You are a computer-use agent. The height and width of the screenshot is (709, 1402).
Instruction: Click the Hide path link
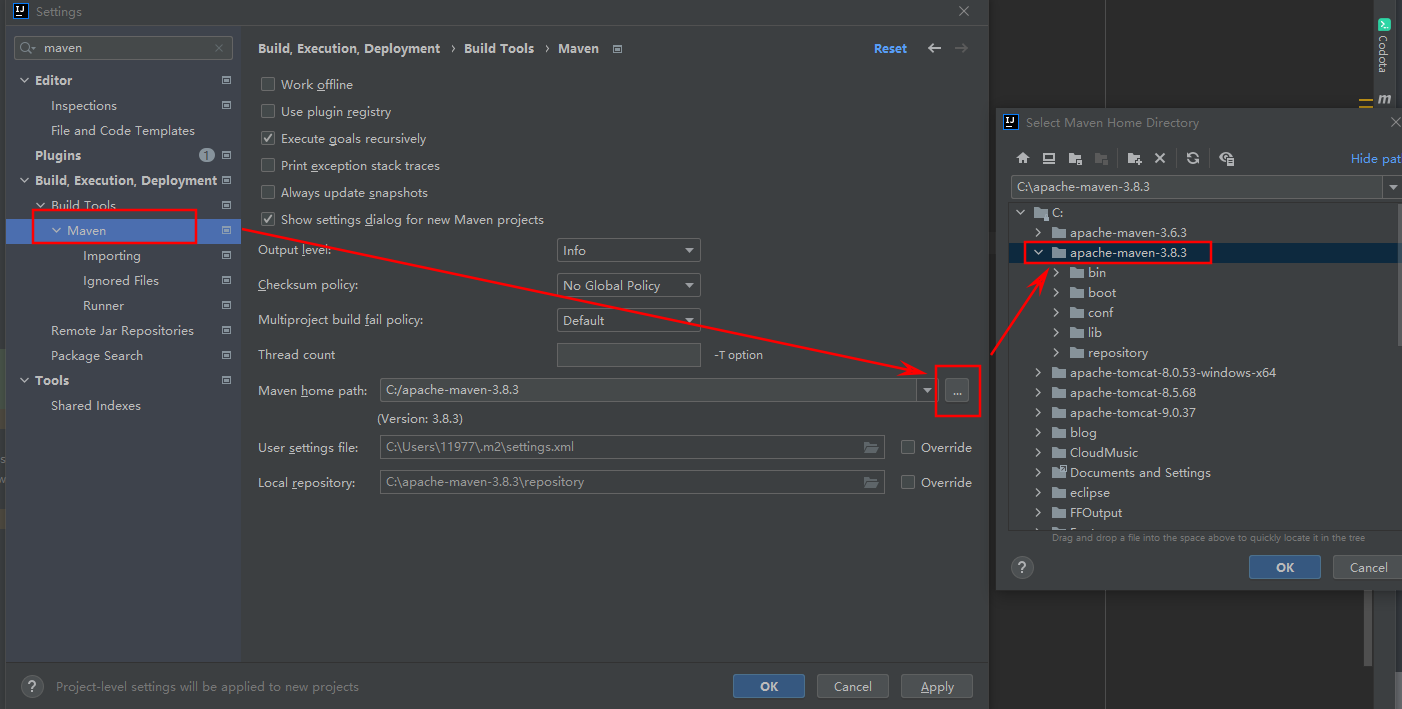(x=1376, y=158)
